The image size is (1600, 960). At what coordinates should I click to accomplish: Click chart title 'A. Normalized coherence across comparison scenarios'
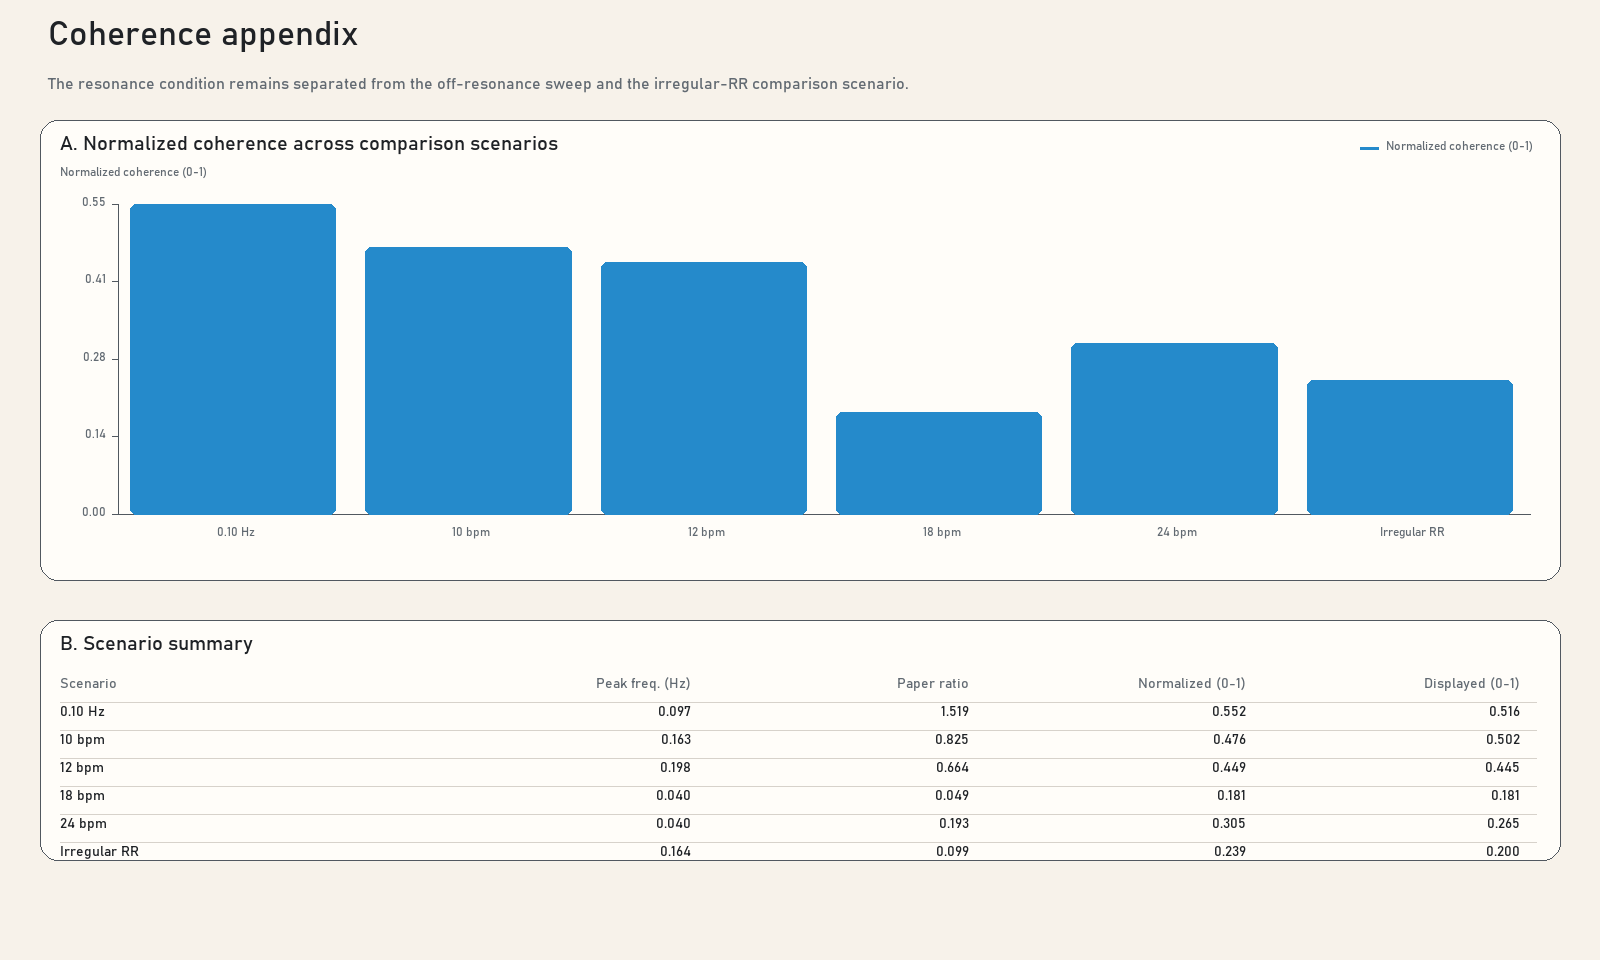click(309, 144)
